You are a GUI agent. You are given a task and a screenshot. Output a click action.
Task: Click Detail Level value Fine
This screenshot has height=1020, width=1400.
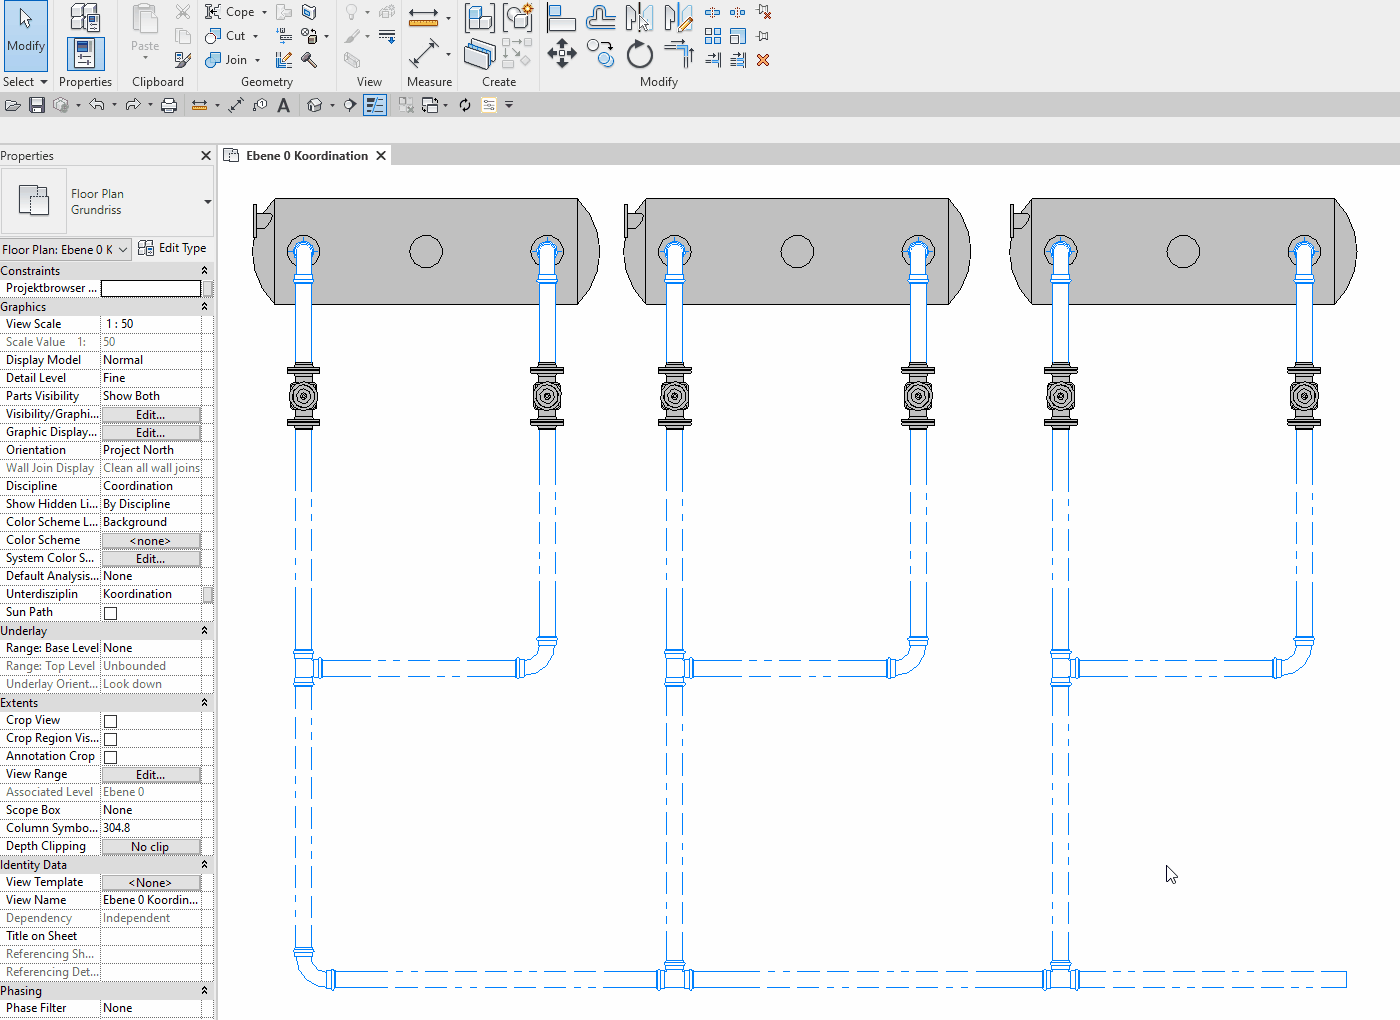151,378
